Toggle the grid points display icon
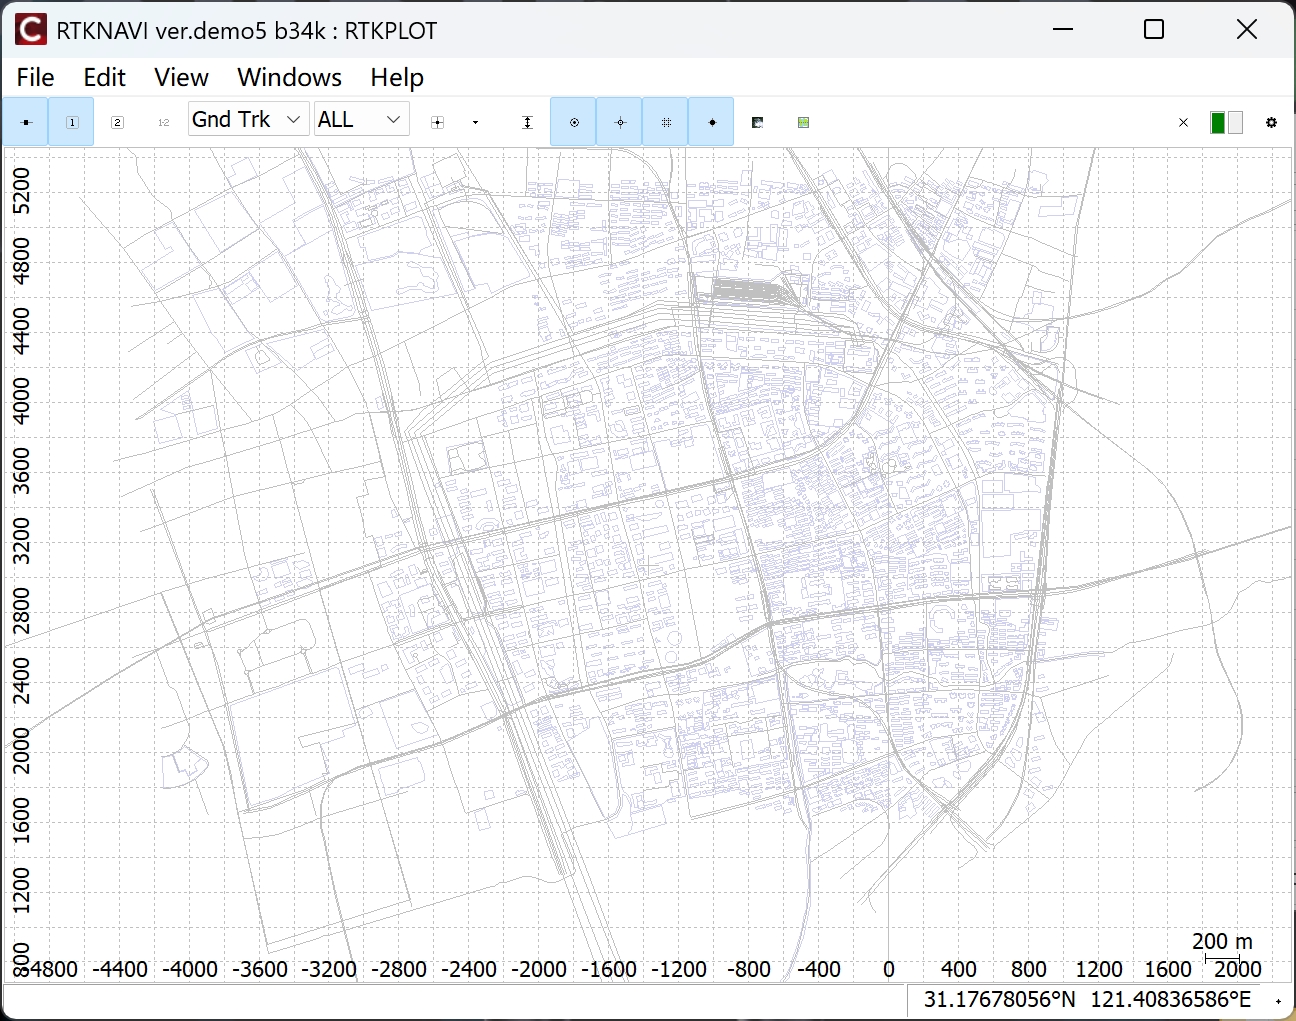This screenshot has height=1021, width=1296. 666,122
